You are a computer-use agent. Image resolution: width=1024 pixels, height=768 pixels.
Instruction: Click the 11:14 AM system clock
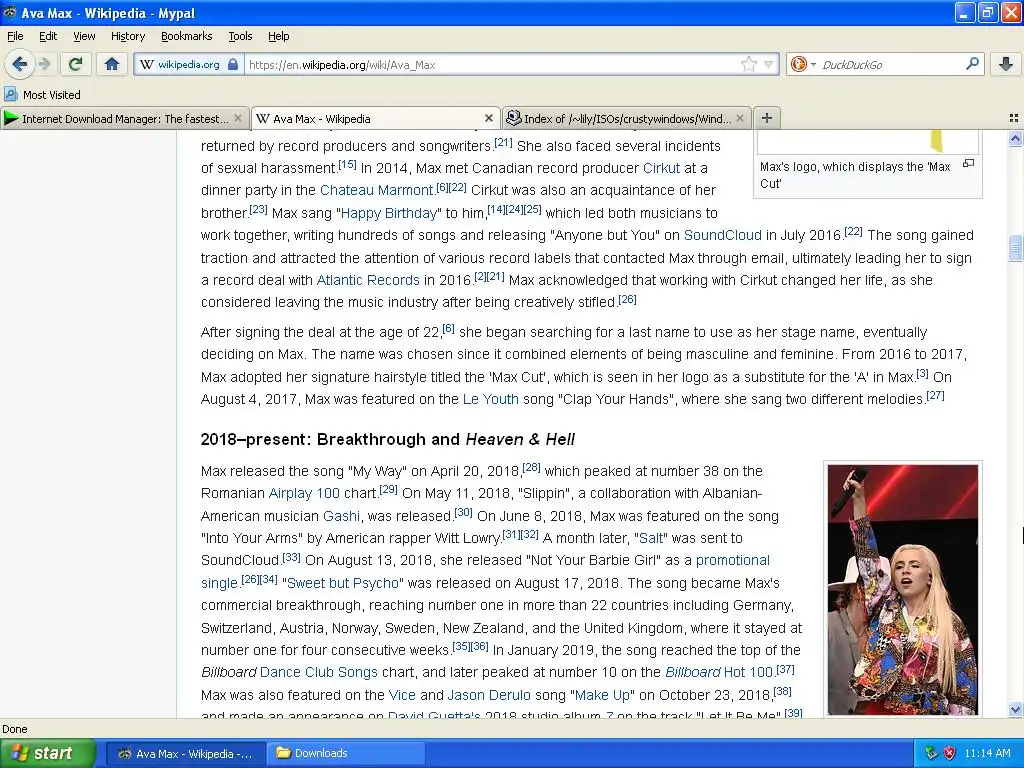coord(987,753)
